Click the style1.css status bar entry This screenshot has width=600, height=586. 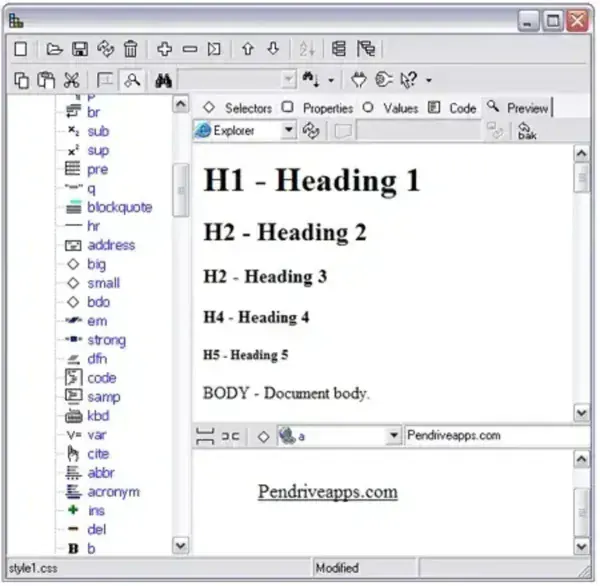(x=33, y=568)
